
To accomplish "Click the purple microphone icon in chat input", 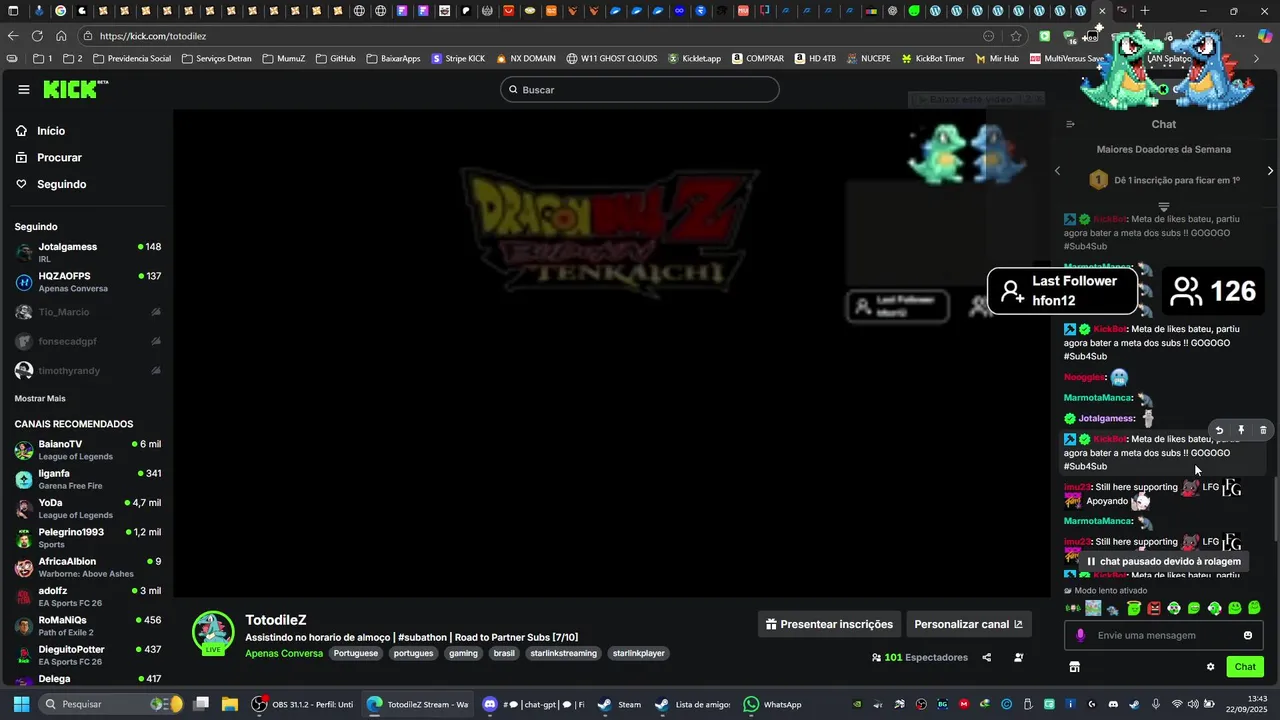I will 1080,635.
